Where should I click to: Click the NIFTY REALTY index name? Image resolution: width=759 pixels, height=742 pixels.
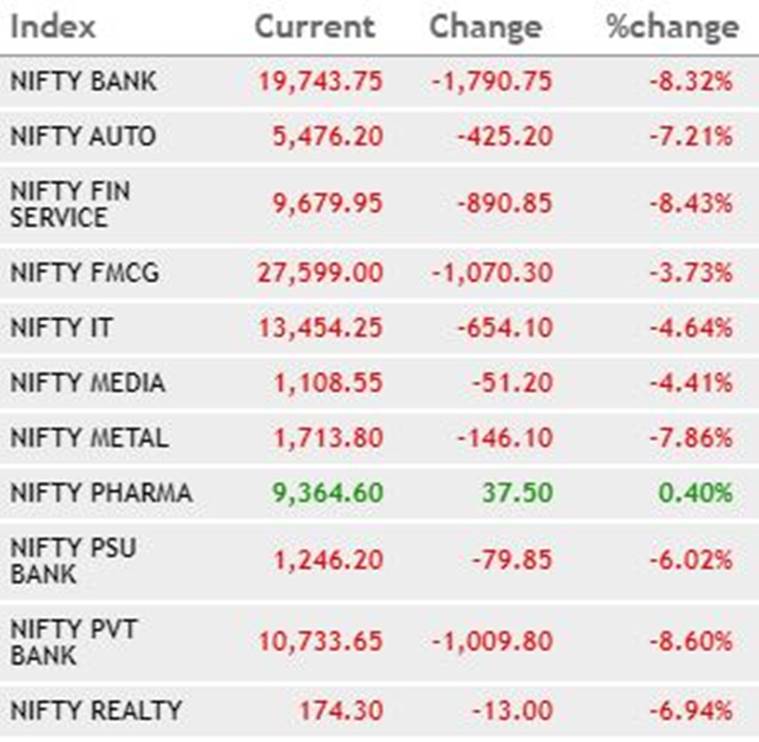(96, 711)
